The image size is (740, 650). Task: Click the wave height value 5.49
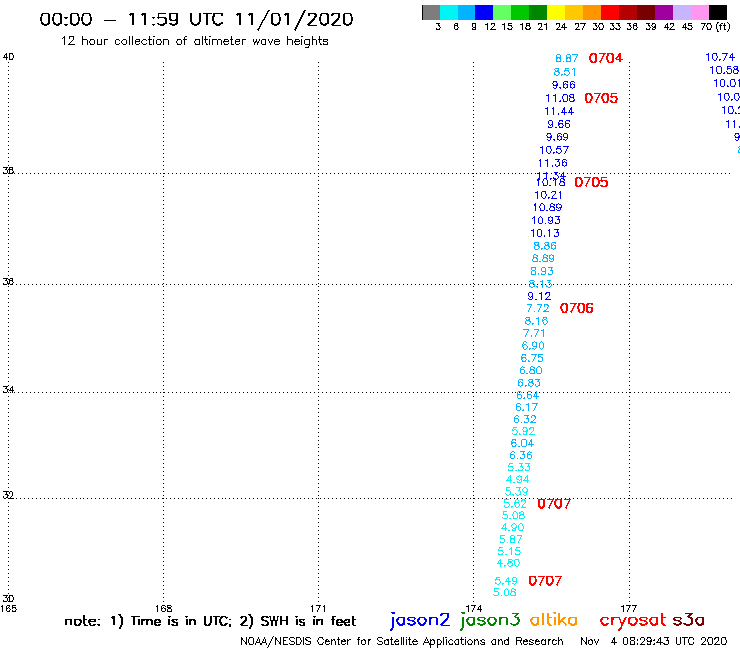tap(506, 581)
